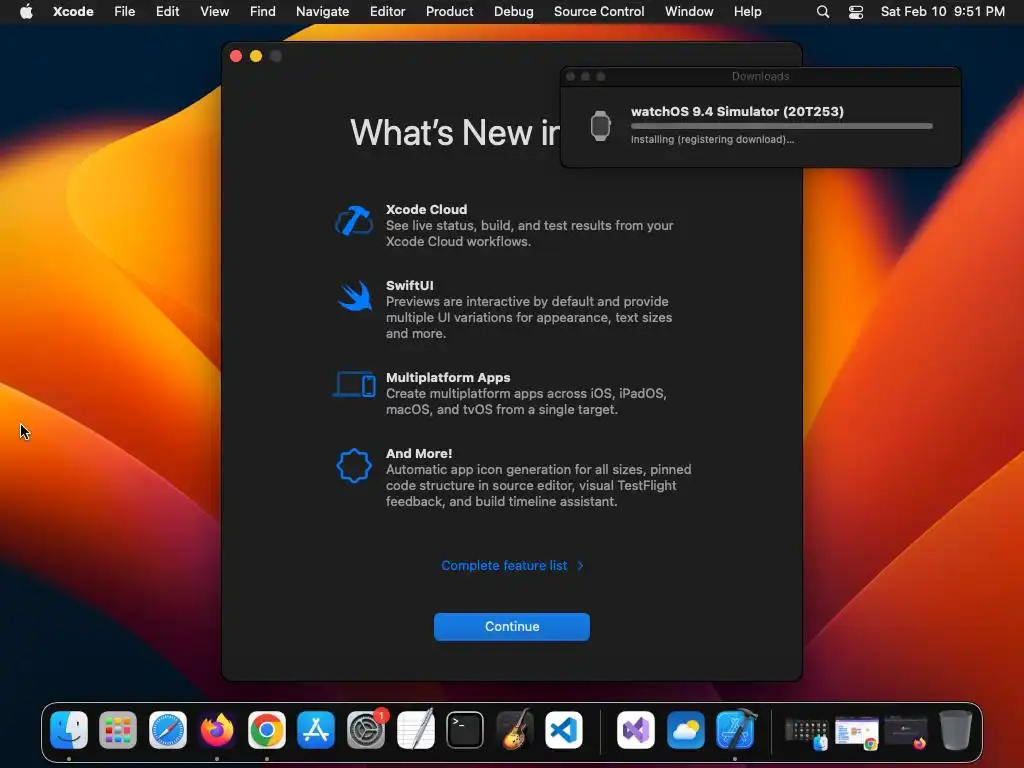Click watchOS 9.4 Simulator (20T253) title
The image size is (1024, 768).
tap(737, 111)
